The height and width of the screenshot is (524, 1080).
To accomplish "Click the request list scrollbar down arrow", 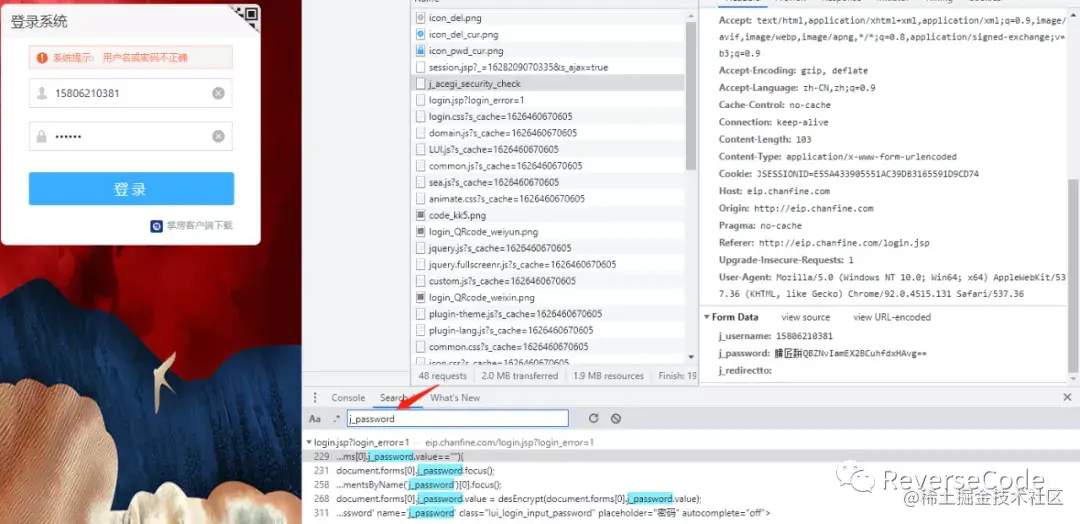I will click(692, 357).
